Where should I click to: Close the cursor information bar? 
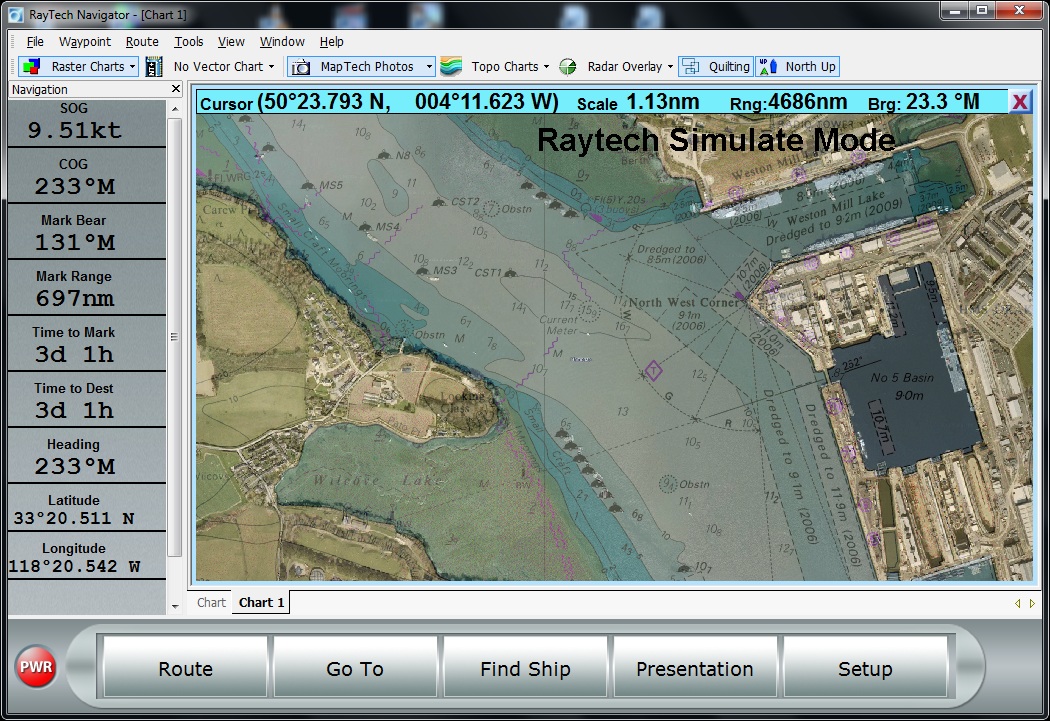pyautogui.click(x=1020, y=102)
